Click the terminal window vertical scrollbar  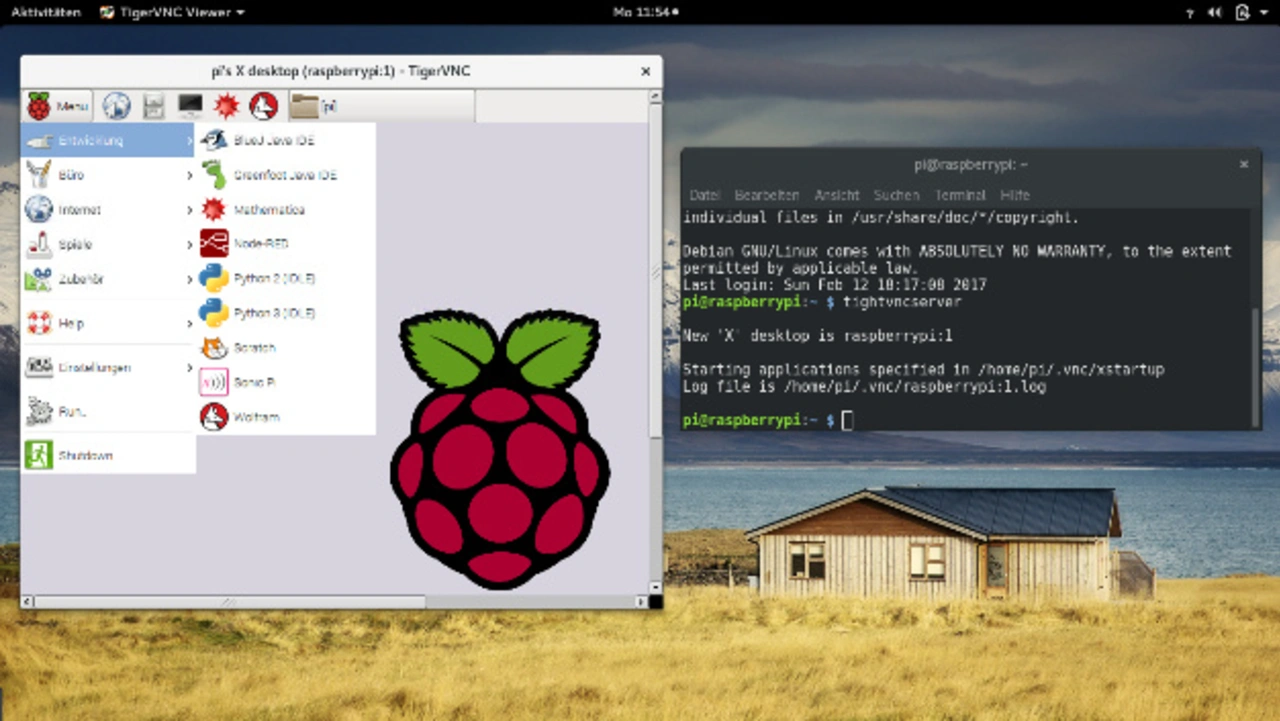pos(1256,365)
